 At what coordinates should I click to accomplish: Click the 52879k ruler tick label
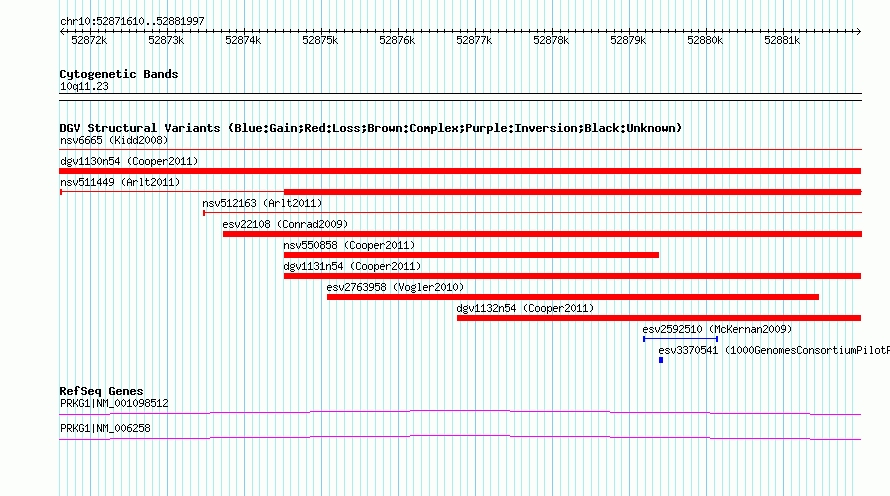[628, 40]
